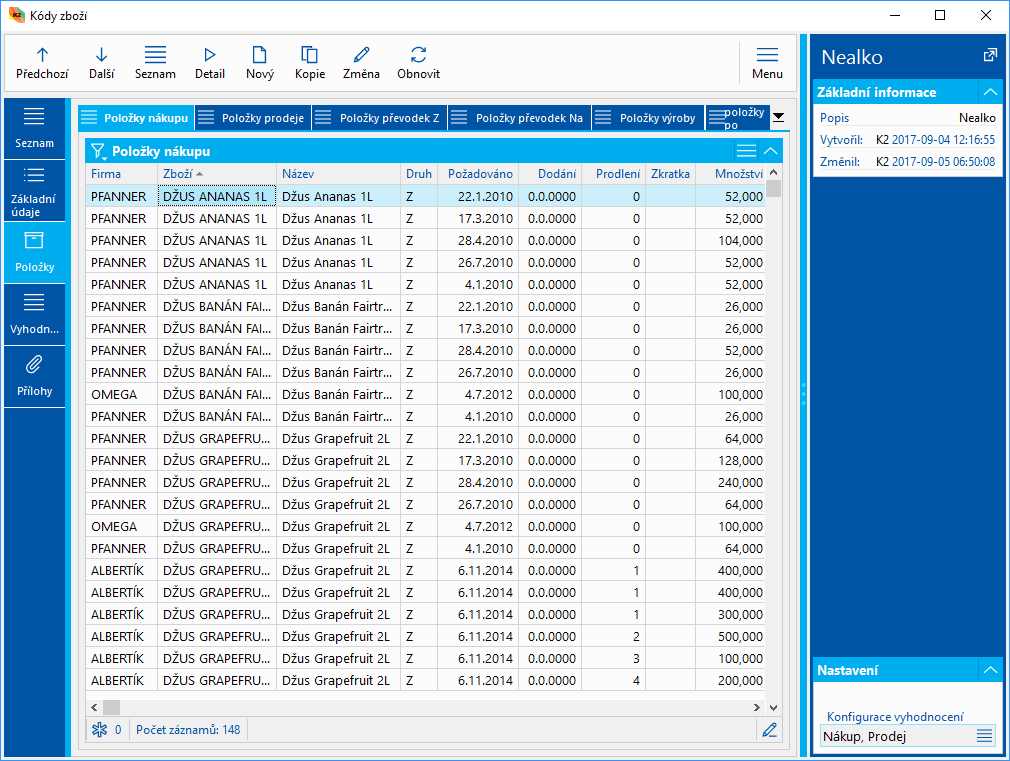Viewport: 1010px width, 761px height.
Task: Click the snowflake icon in status bar
Action: point(98,730)
